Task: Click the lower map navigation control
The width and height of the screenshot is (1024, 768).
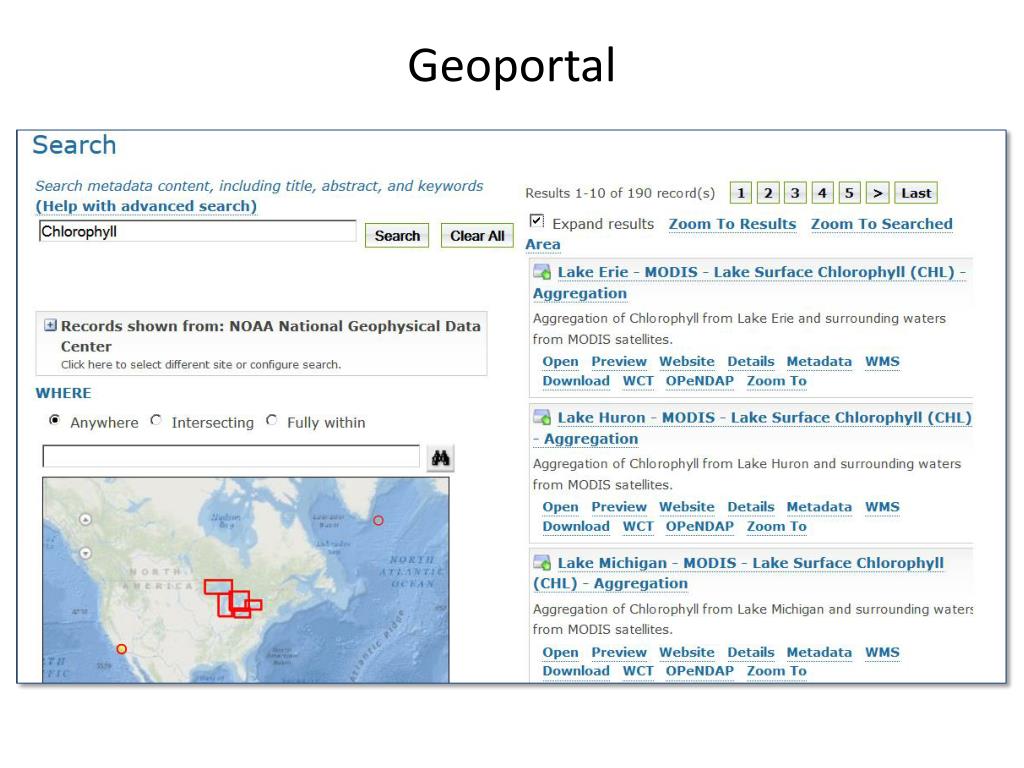Action: coord(86,553)
